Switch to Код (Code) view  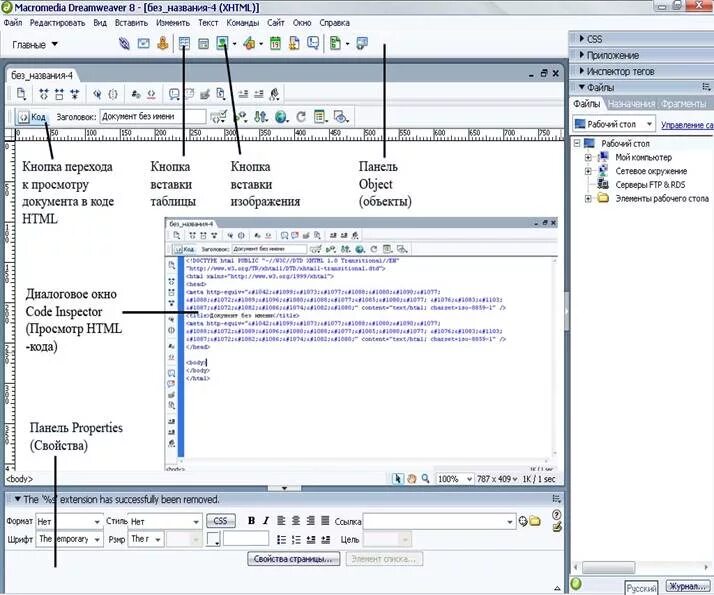(32, 117)
